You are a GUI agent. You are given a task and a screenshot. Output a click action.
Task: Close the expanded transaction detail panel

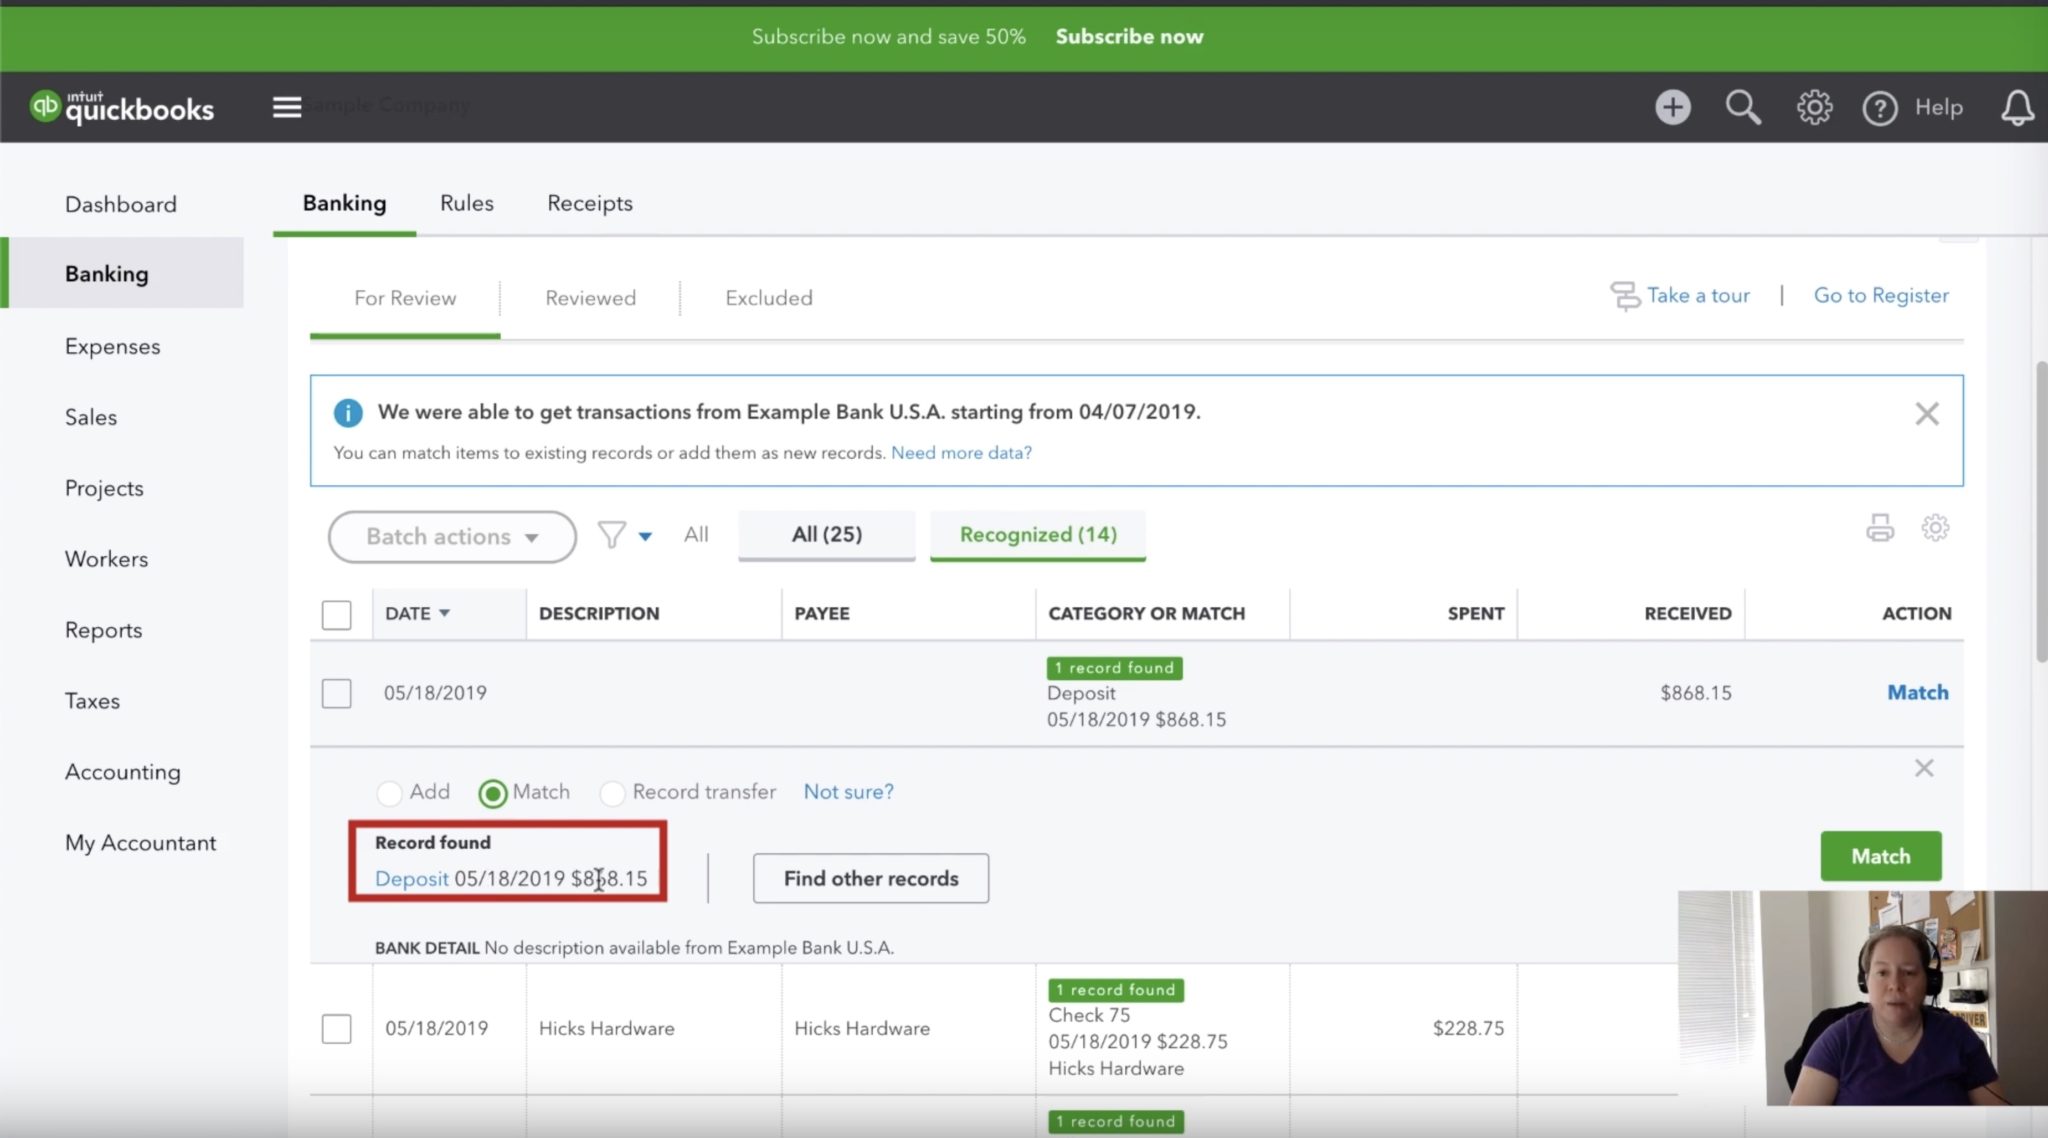coord(1924,768)
